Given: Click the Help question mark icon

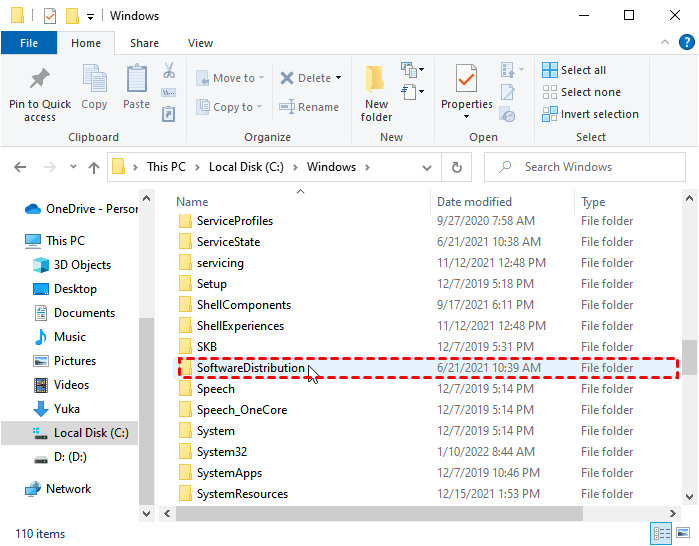Looking at the screenshot, I should [687, 42].
